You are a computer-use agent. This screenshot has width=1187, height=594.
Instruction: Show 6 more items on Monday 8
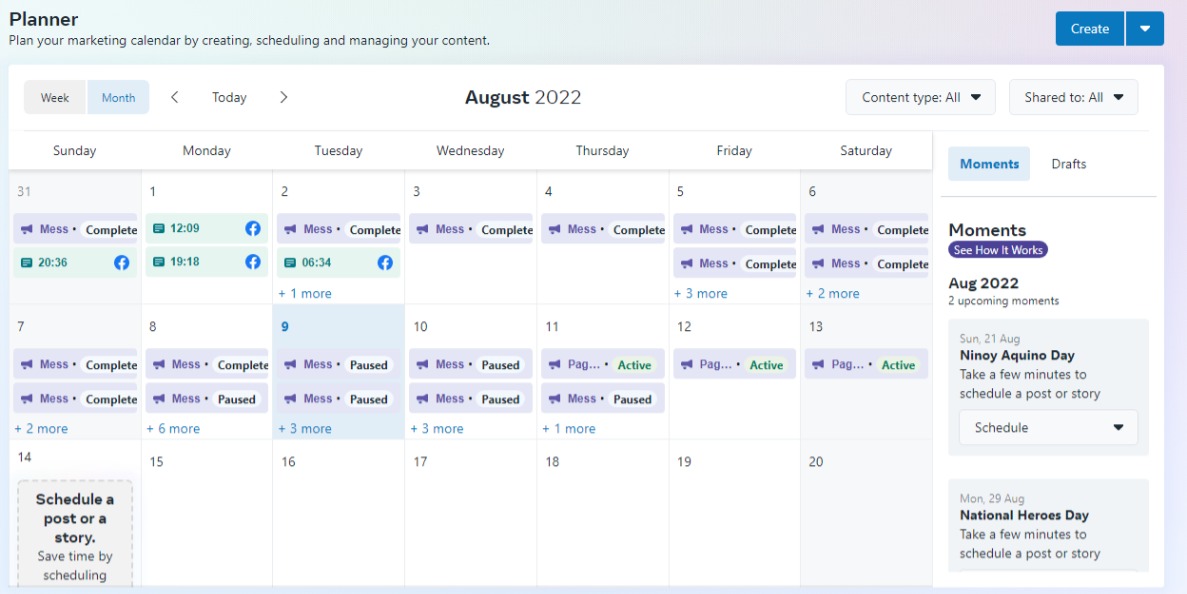click(x=173, y=429)
